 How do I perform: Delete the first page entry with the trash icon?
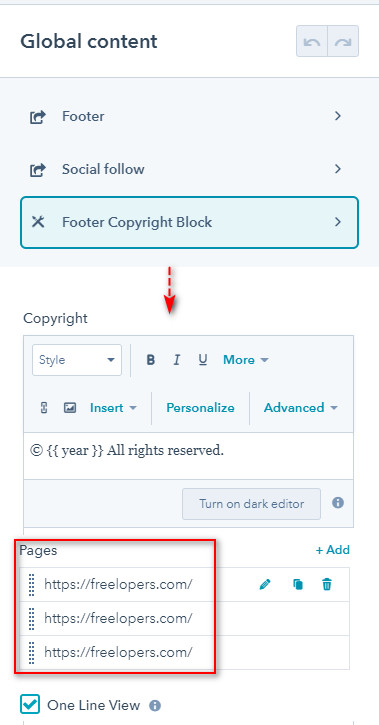tap(327, 585)
